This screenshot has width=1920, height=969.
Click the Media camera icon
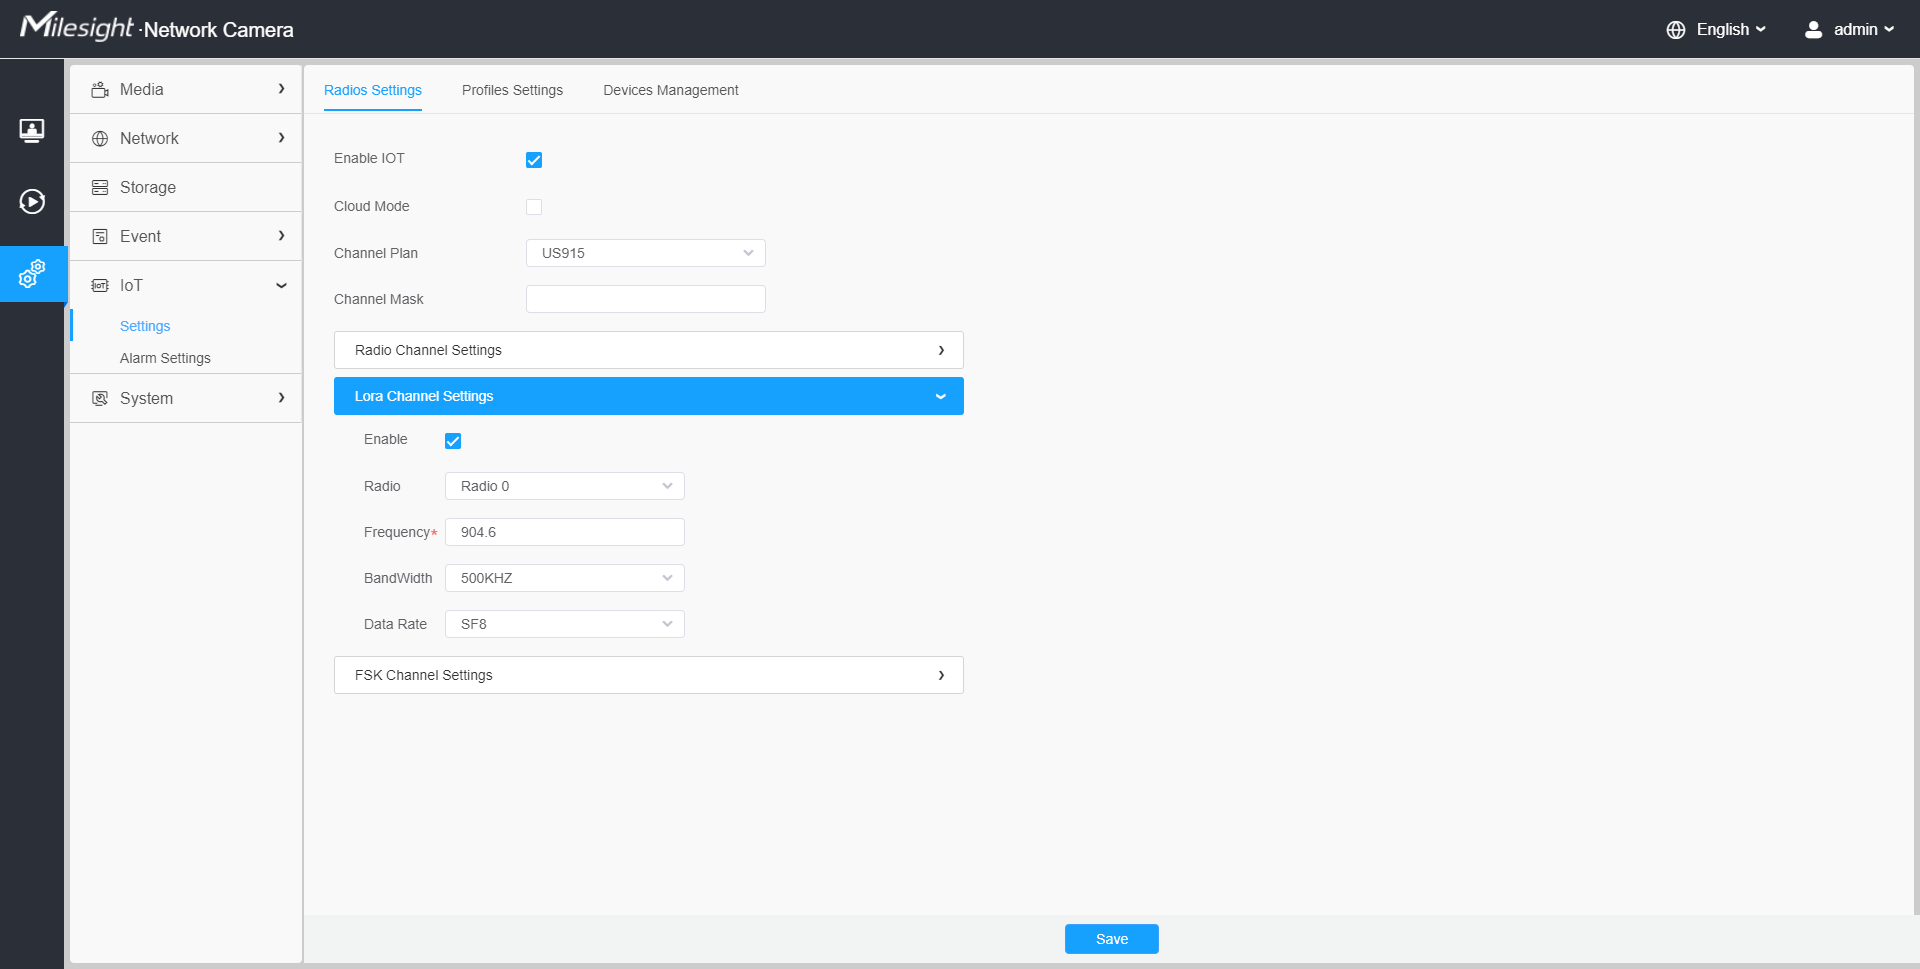pyautogui.click(x=100, y=89)
